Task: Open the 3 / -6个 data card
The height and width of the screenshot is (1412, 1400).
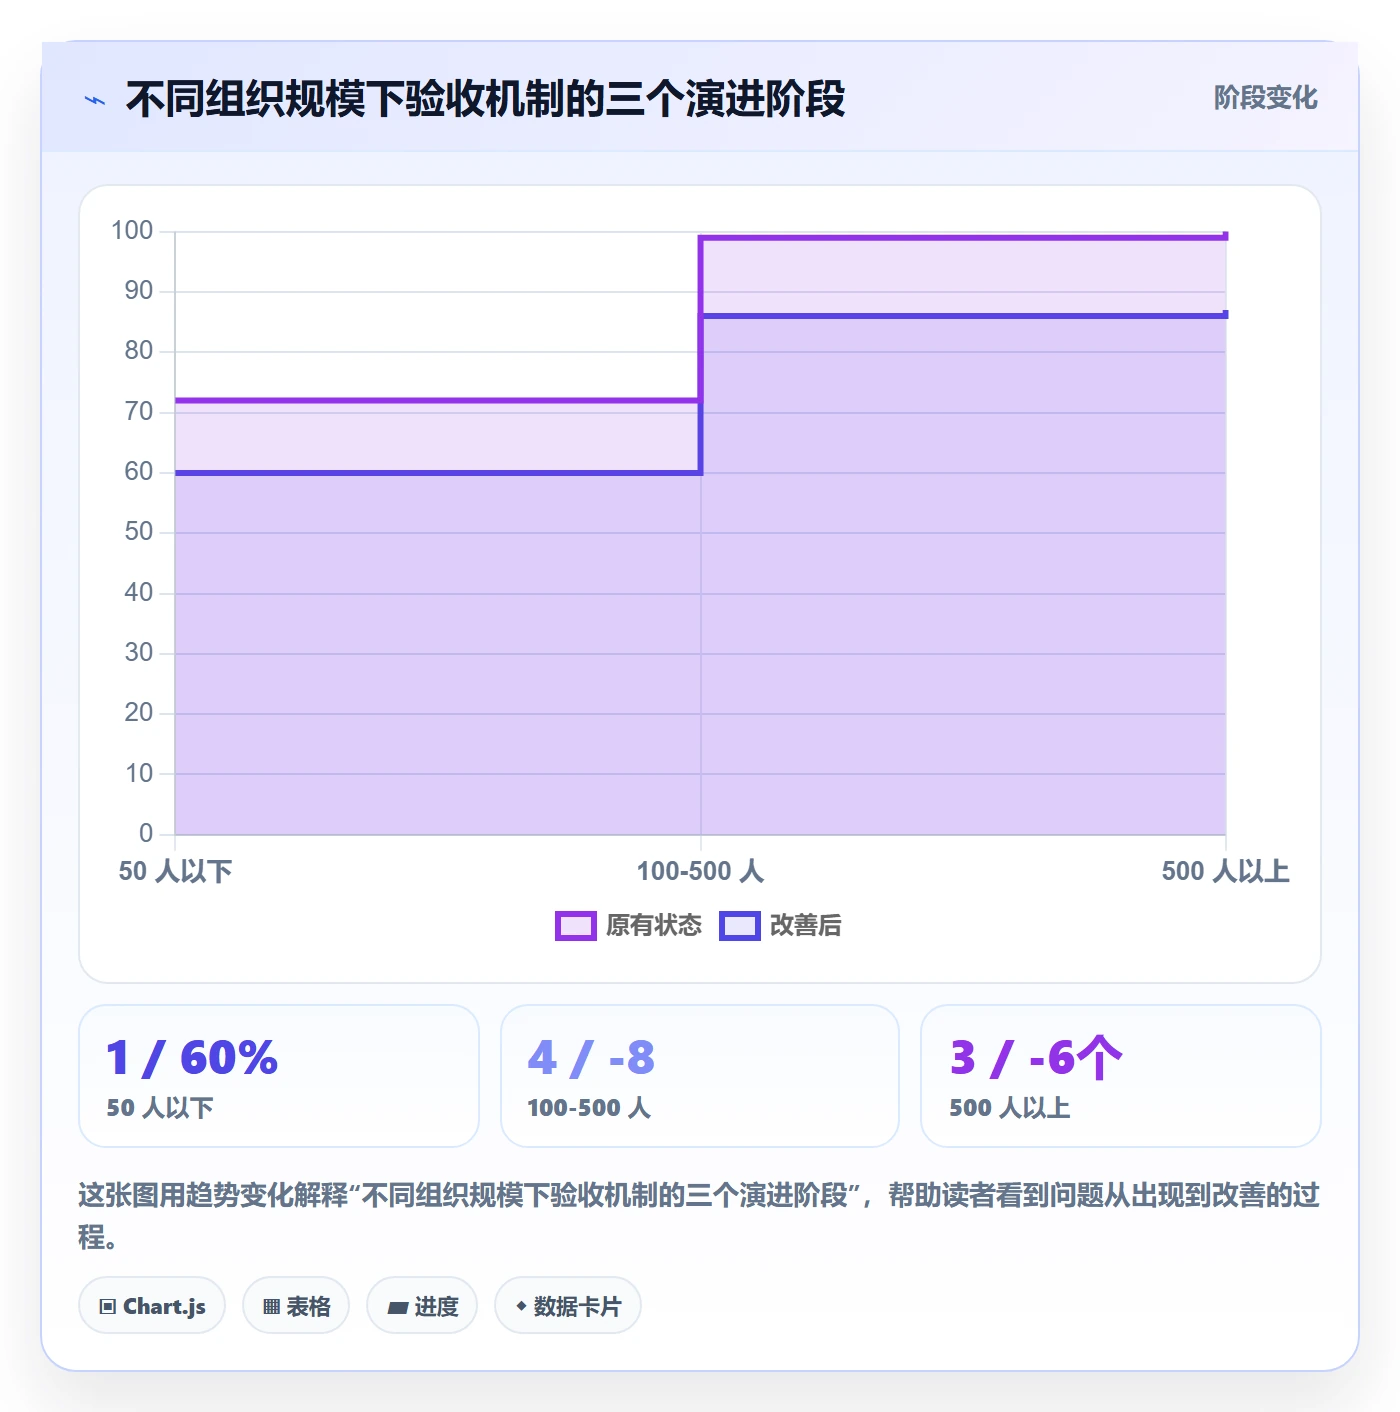Action: pyautogui.click(x=1121, y=1076)
